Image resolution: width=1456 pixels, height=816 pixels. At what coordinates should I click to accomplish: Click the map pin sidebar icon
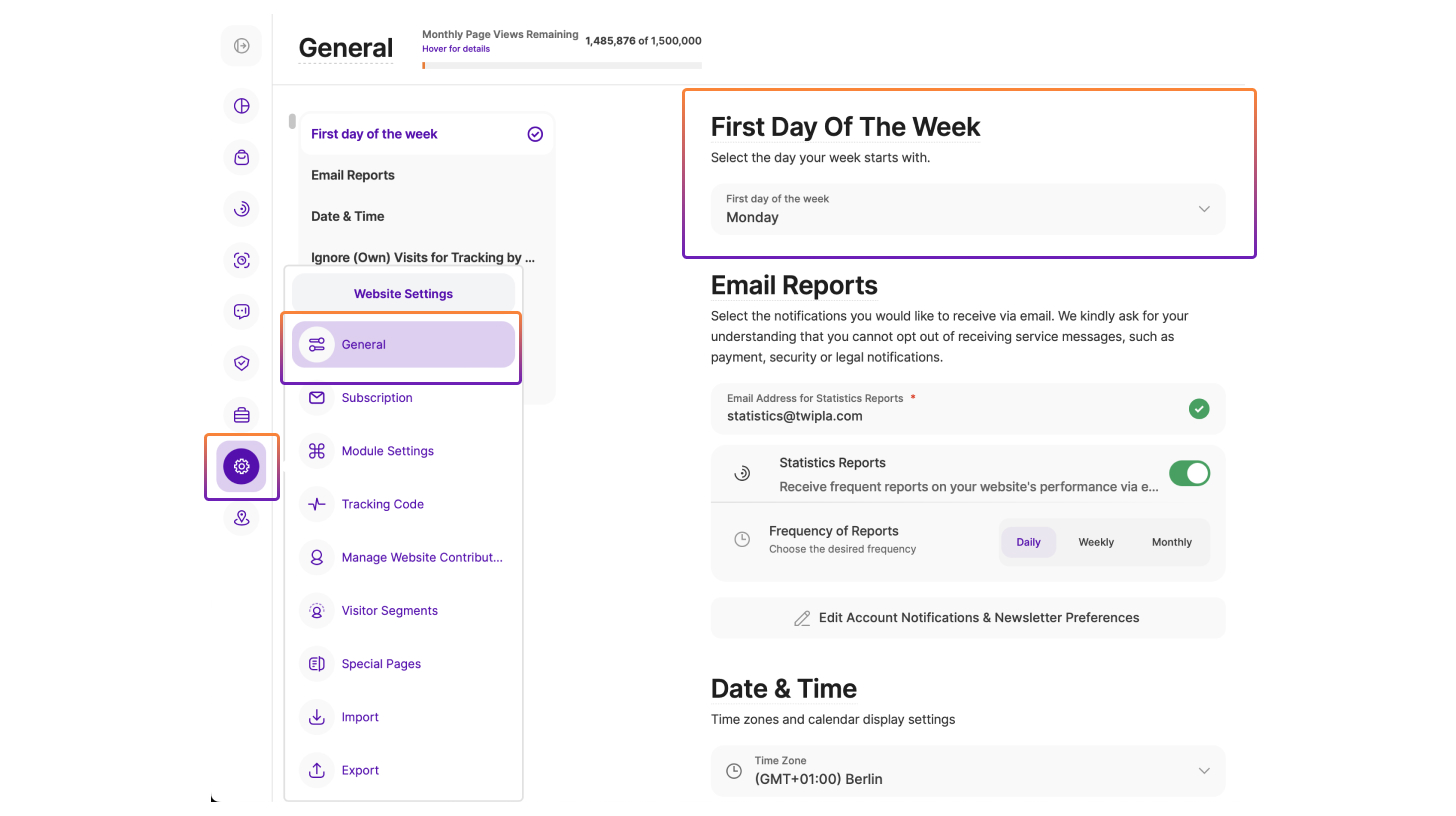(241, 518)
